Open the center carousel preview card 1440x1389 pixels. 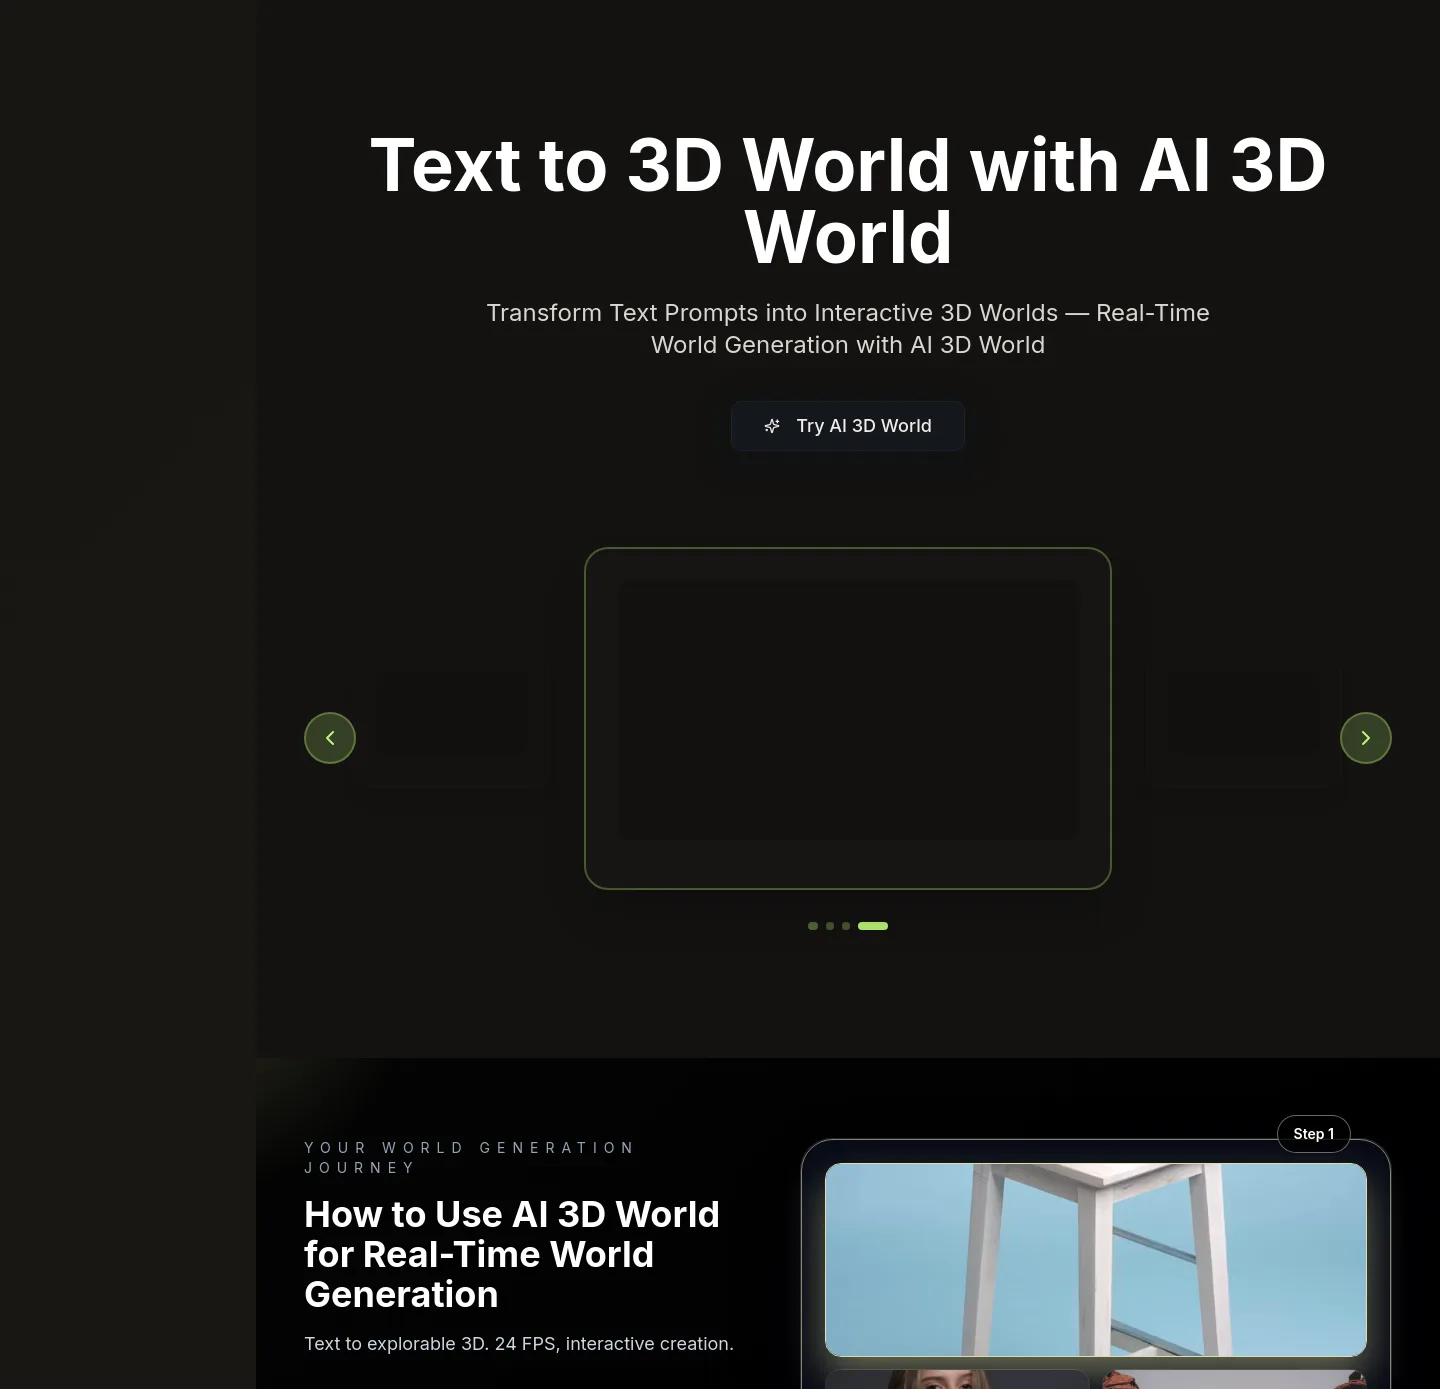[848, 718]
